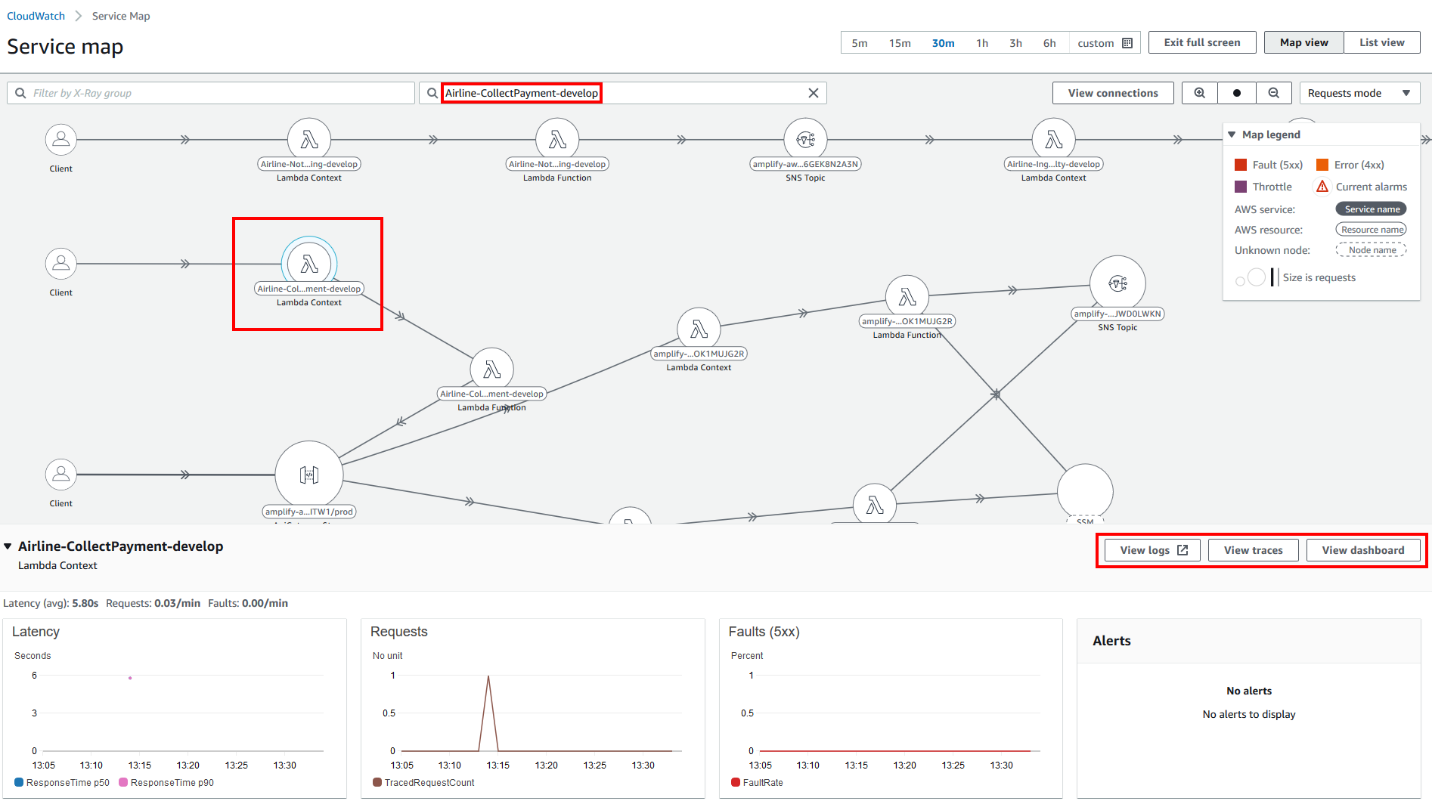
Task: Switch to List view
Action: click(x=1382, y=42)
